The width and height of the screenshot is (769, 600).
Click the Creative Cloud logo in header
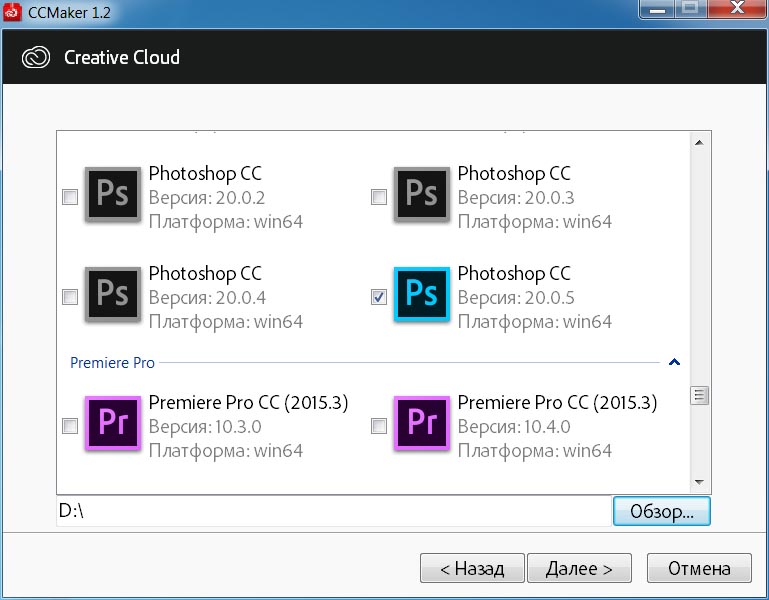(36, 57)
